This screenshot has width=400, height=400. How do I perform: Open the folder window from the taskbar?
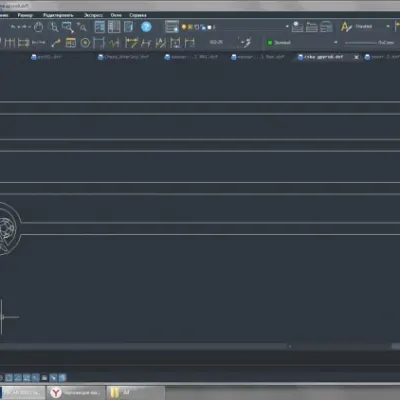click(x=136, y=393)
